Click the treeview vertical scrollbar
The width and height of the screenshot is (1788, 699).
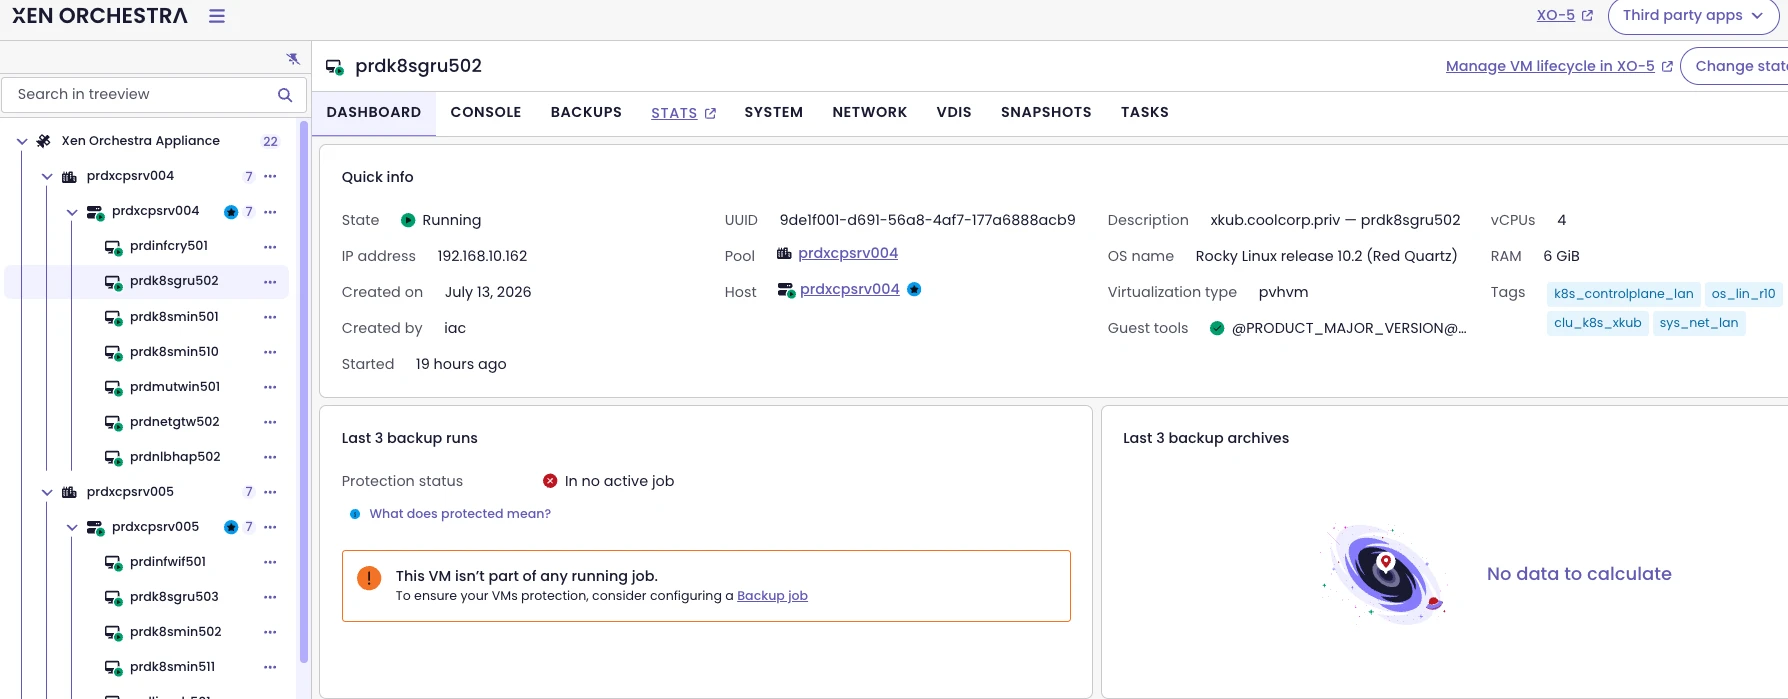click(304, 390)
